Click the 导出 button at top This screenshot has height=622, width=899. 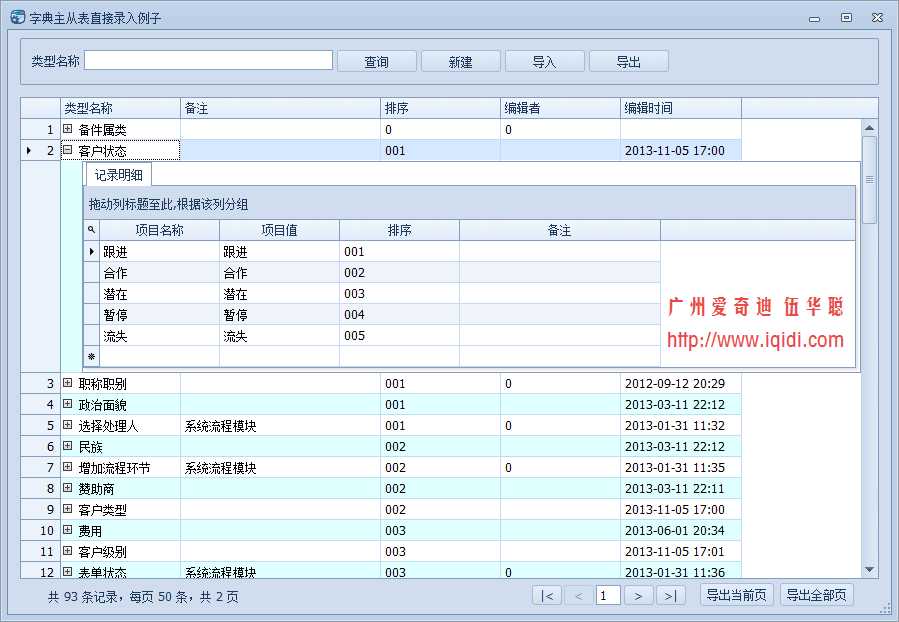pyautogui.click(x=628, y=61)
